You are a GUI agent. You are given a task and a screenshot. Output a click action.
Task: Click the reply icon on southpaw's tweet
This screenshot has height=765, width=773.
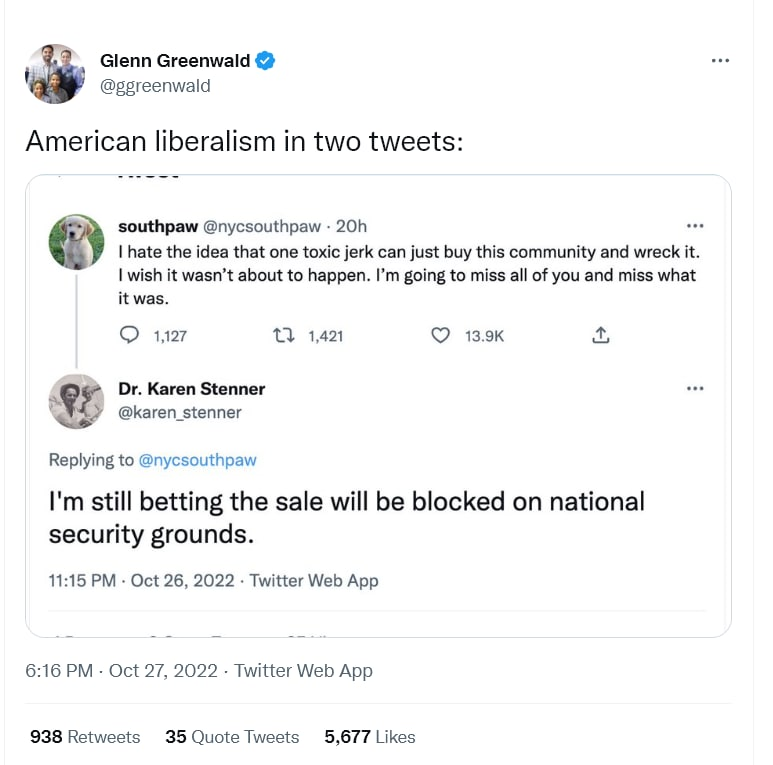pyautogui.click(x=129, y=336)
